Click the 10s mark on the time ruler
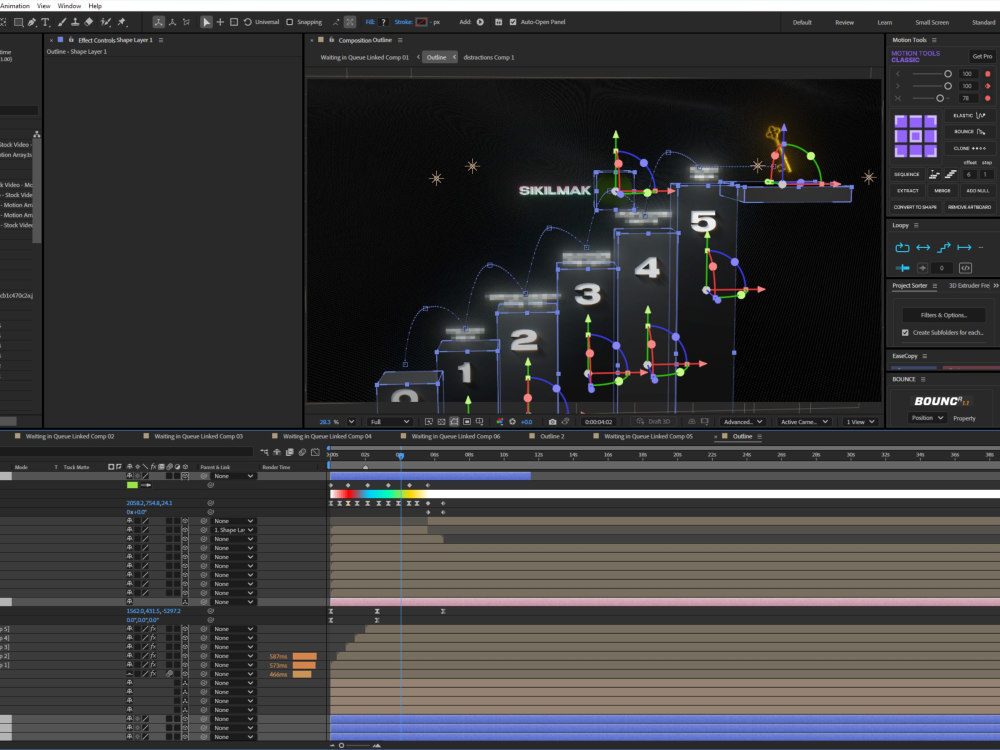This screenshot has width=1000, height=750. tap(504, 455)
